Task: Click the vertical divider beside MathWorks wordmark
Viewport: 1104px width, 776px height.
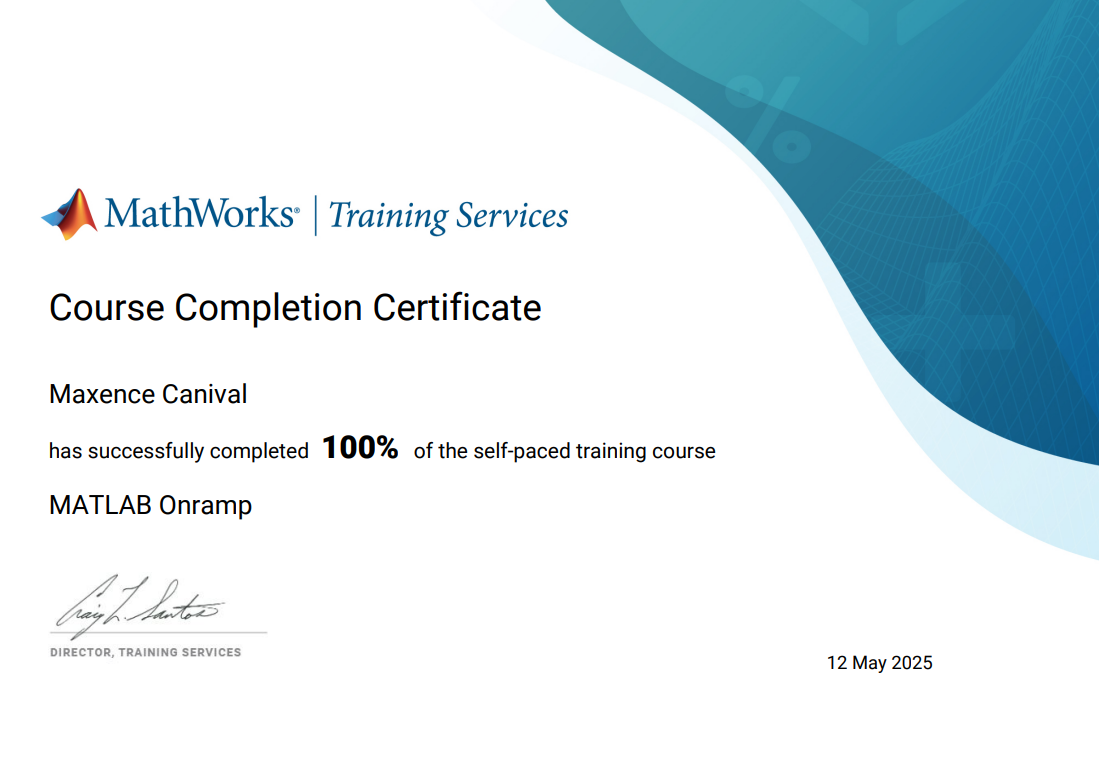Action: pyautogui.click(x=316, y=215)
